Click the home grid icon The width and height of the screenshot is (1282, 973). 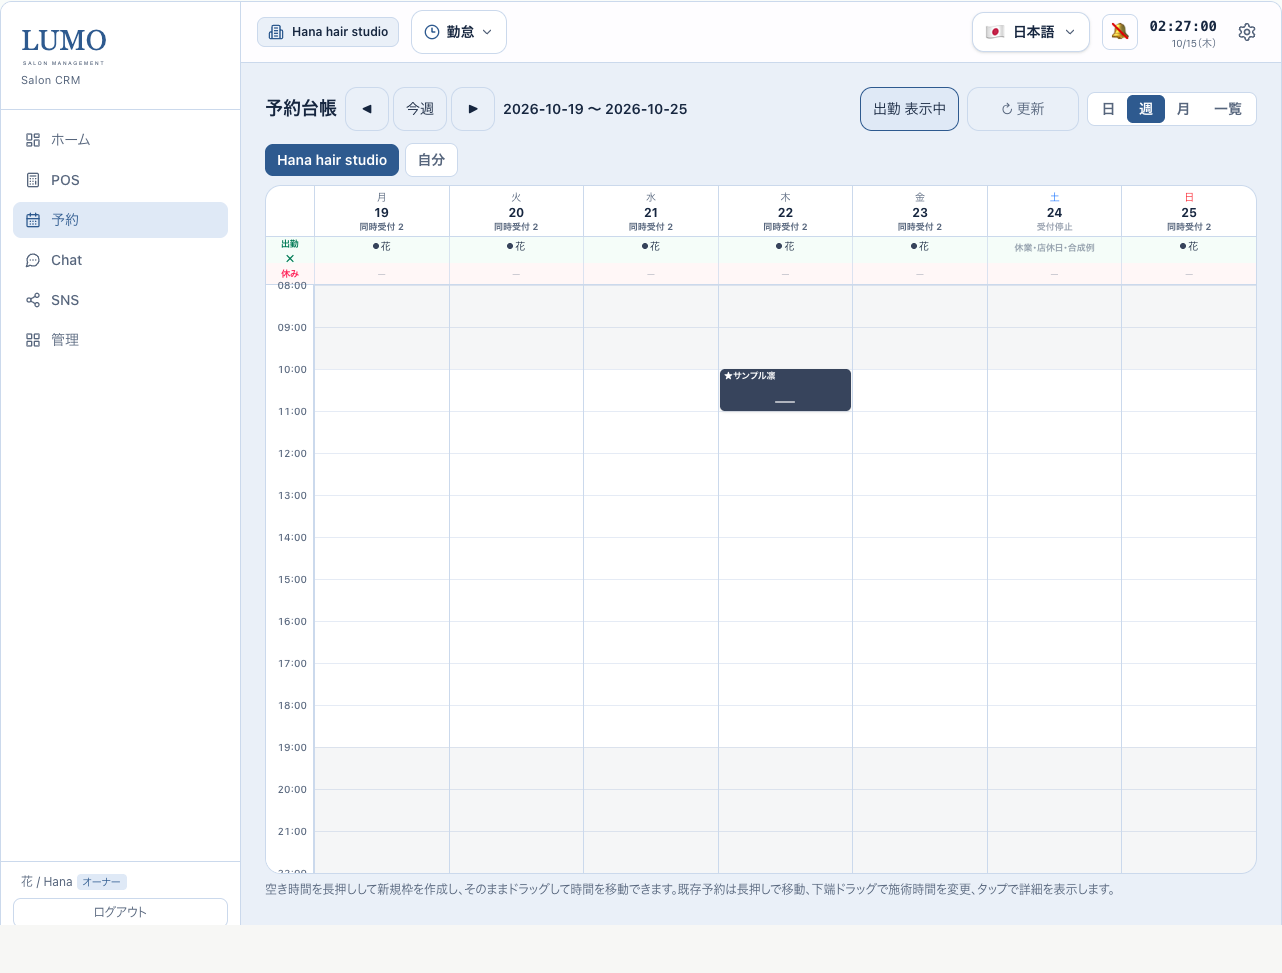click(33, 140)
